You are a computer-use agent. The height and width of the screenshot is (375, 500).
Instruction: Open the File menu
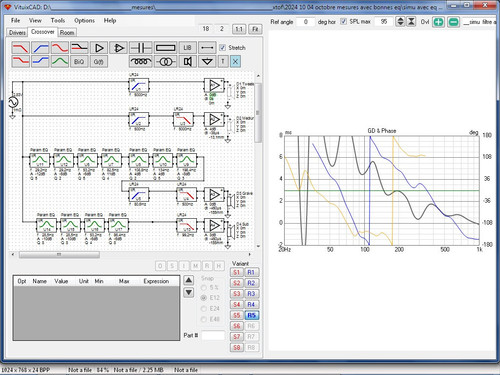point(16,20)
